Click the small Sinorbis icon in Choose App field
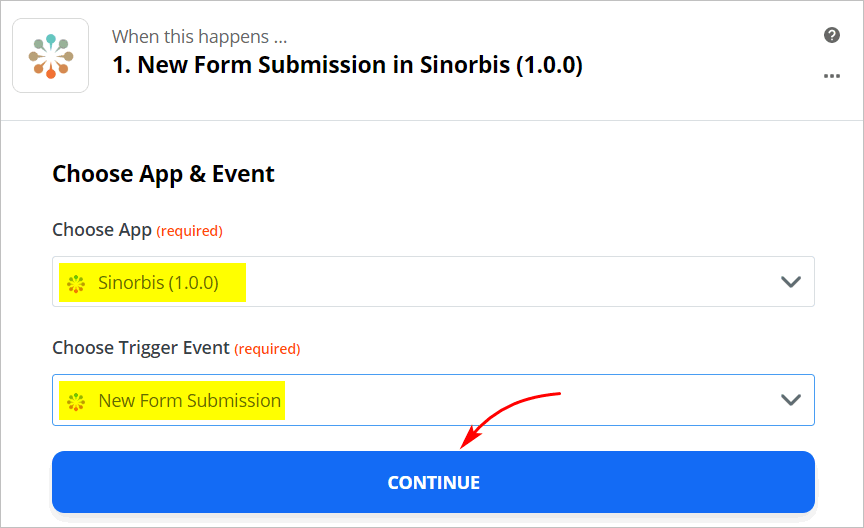The height and width of the screenshot is (528, 864). (76, 283)
